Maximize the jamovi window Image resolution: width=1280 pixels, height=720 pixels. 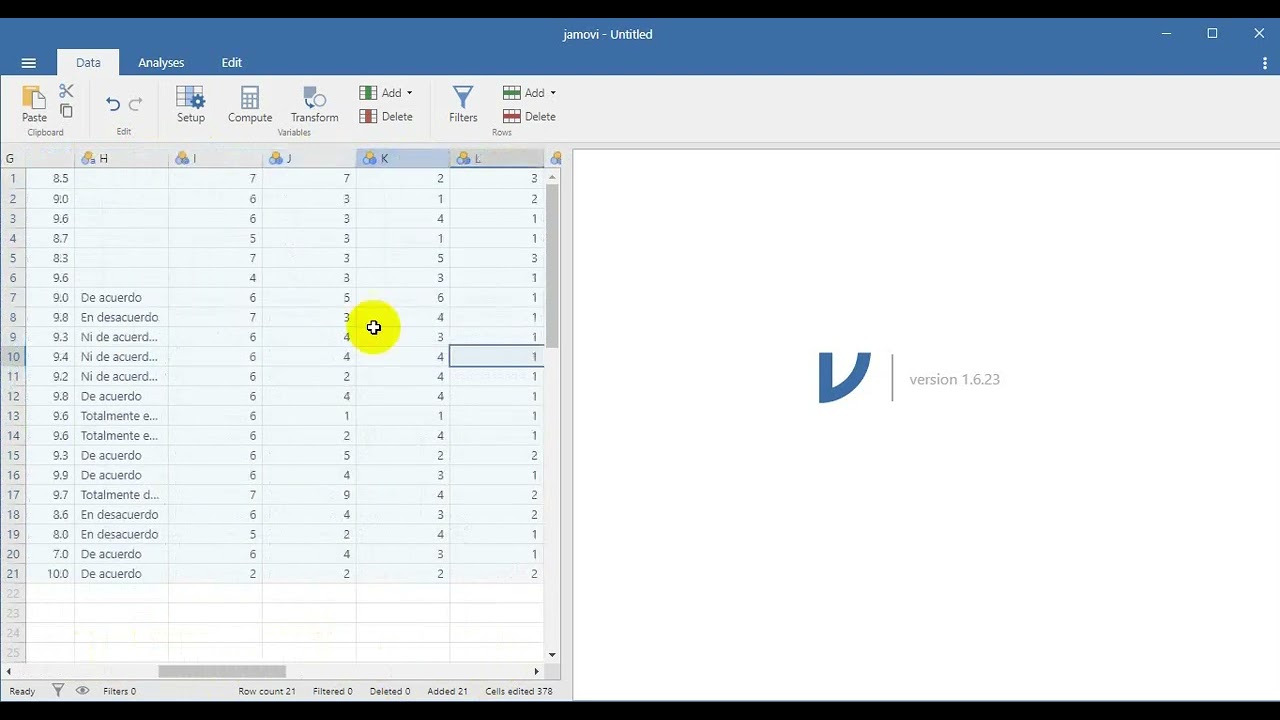click(x=1212, y=33)
